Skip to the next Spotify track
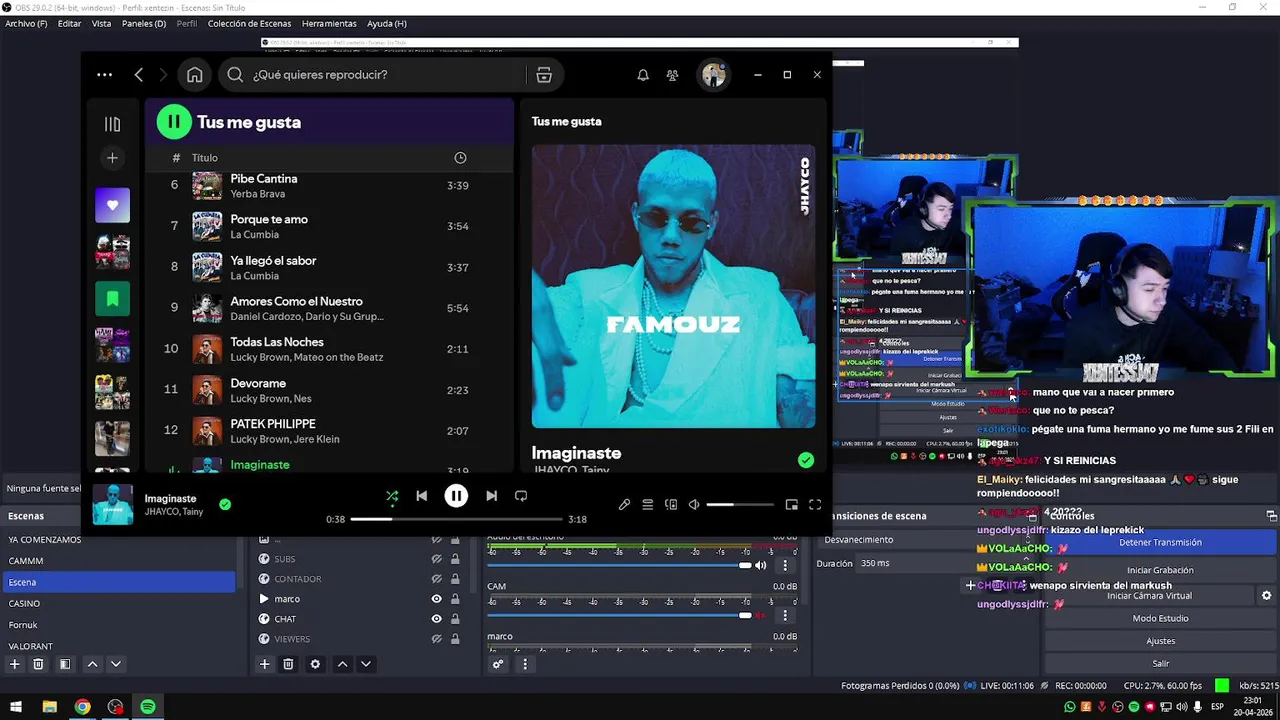Image resolution: width=1280 pixels, height=720 pixels. click(x=491, y=496)
